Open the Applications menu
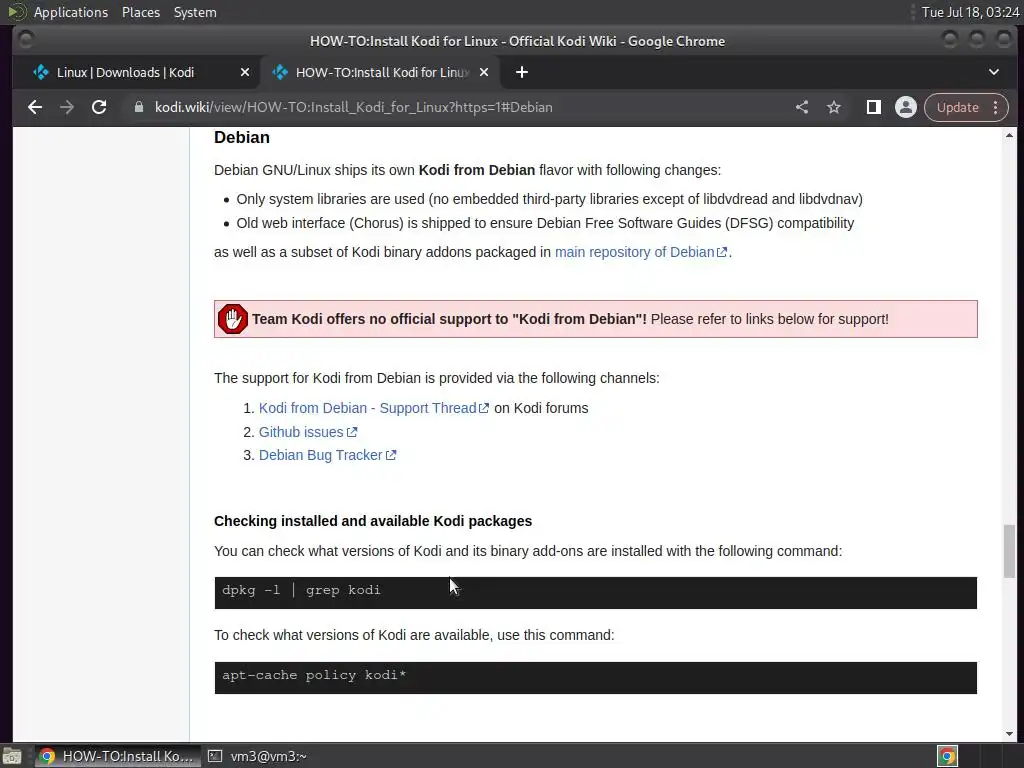 pos(71,12)
